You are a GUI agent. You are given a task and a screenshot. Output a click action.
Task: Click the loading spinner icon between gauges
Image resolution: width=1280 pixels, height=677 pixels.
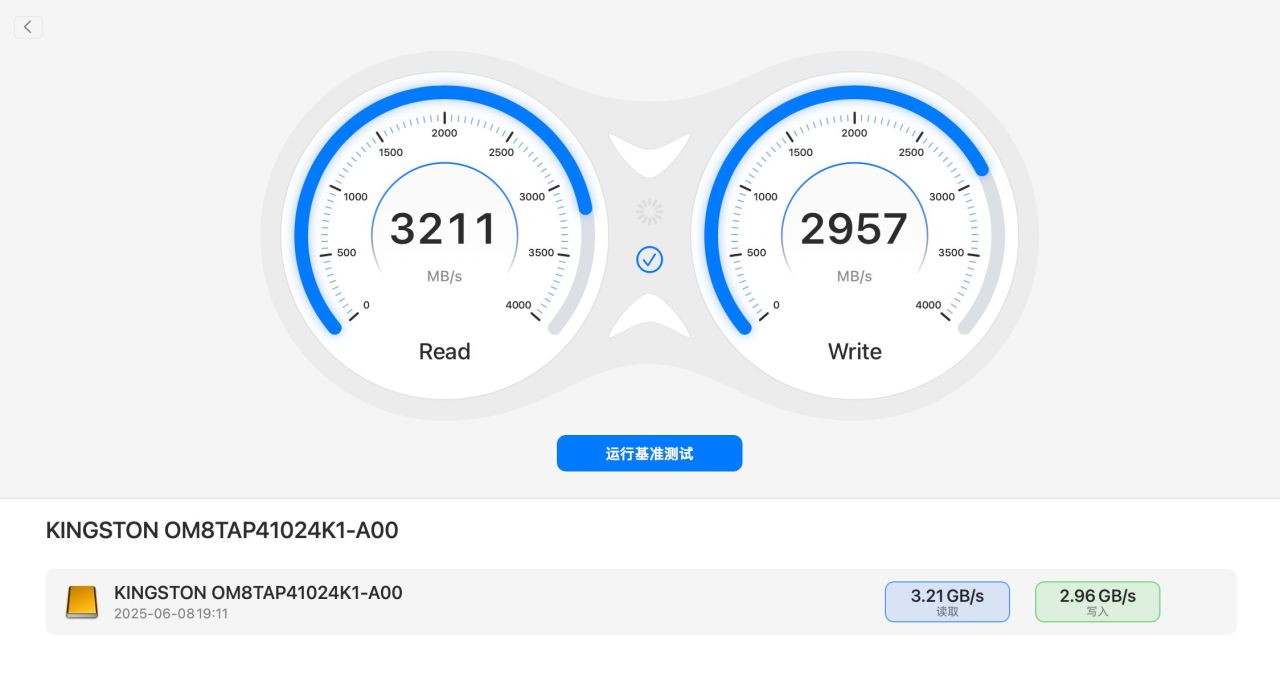(x=650, y=211)
